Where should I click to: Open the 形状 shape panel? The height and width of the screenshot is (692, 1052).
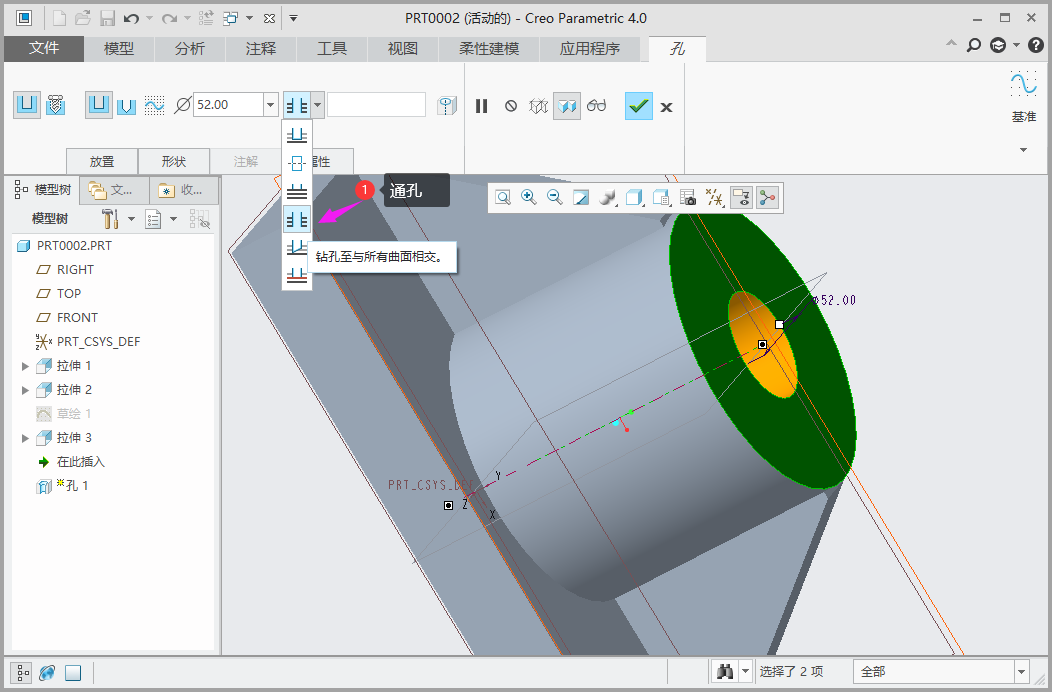(174, 161)
